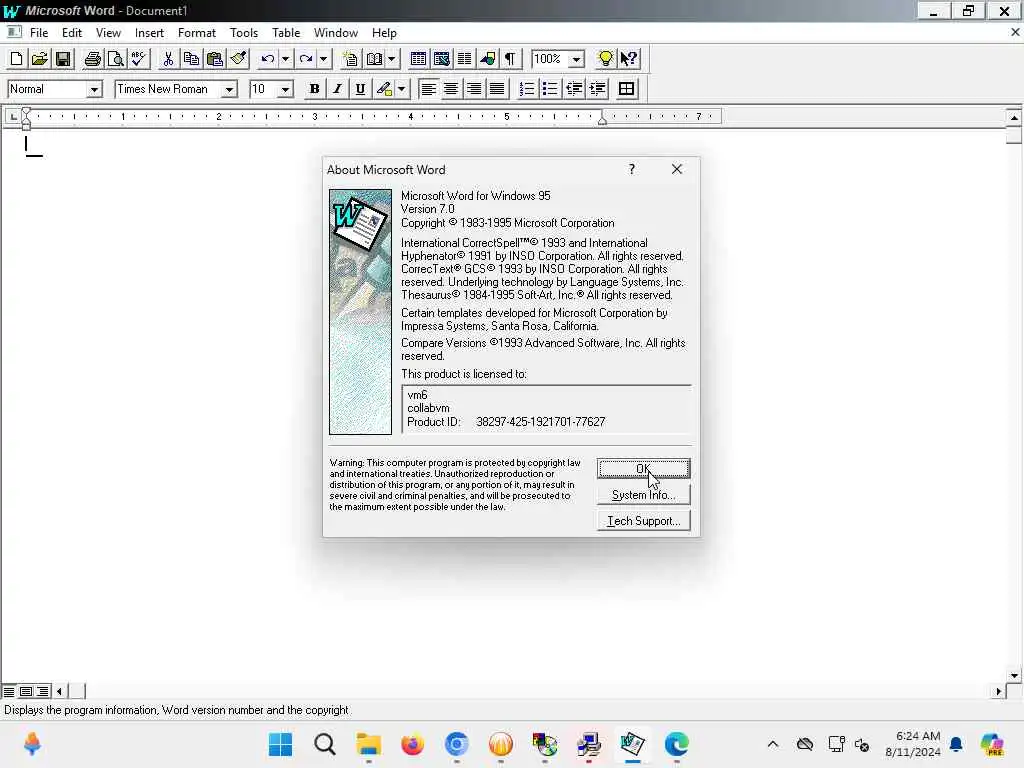Click the horizontal scrollbar right arrow

[x=998, y=691]
